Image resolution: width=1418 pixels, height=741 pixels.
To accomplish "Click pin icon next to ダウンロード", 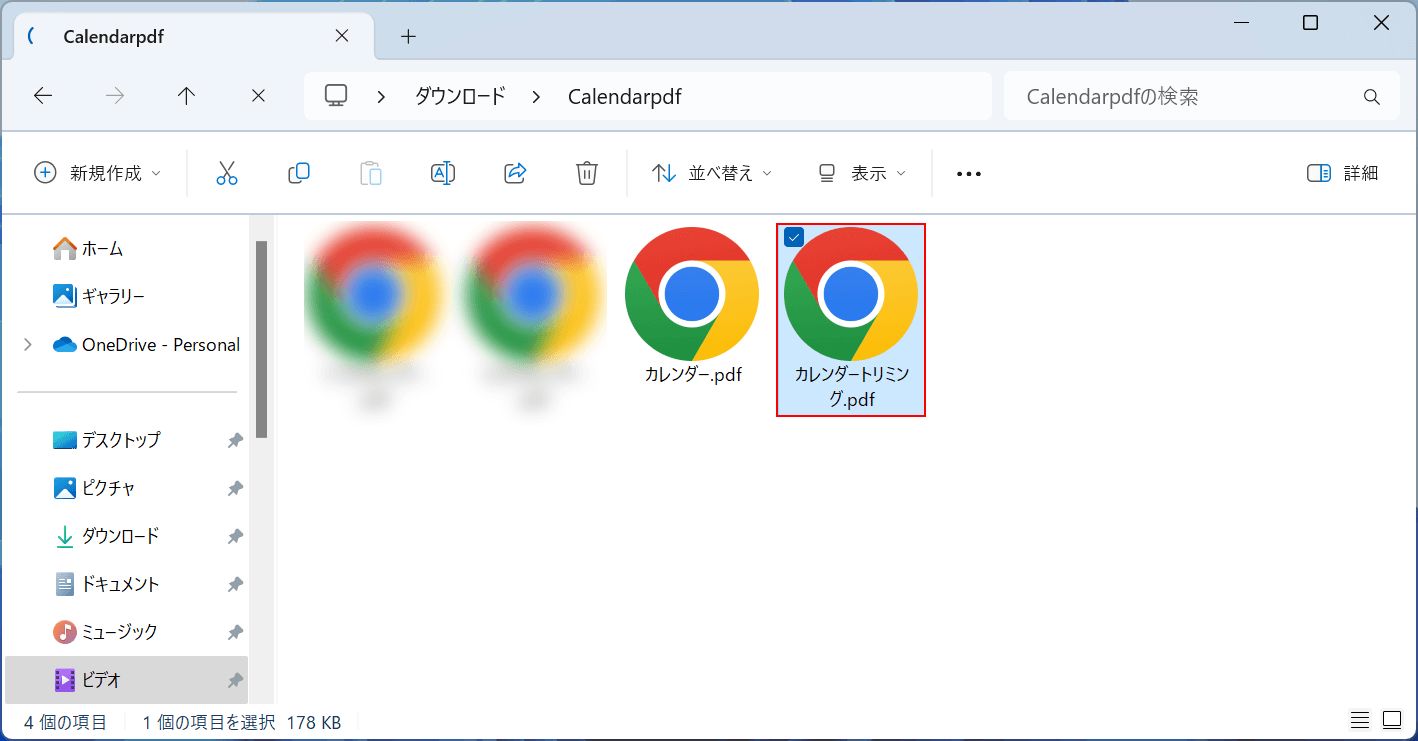I will pyautogui.click(x=235, y=536).
